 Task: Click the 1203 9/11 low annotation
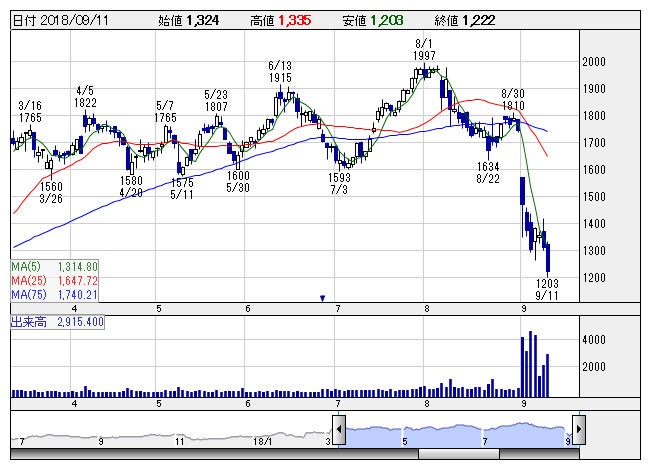[547, 289]
